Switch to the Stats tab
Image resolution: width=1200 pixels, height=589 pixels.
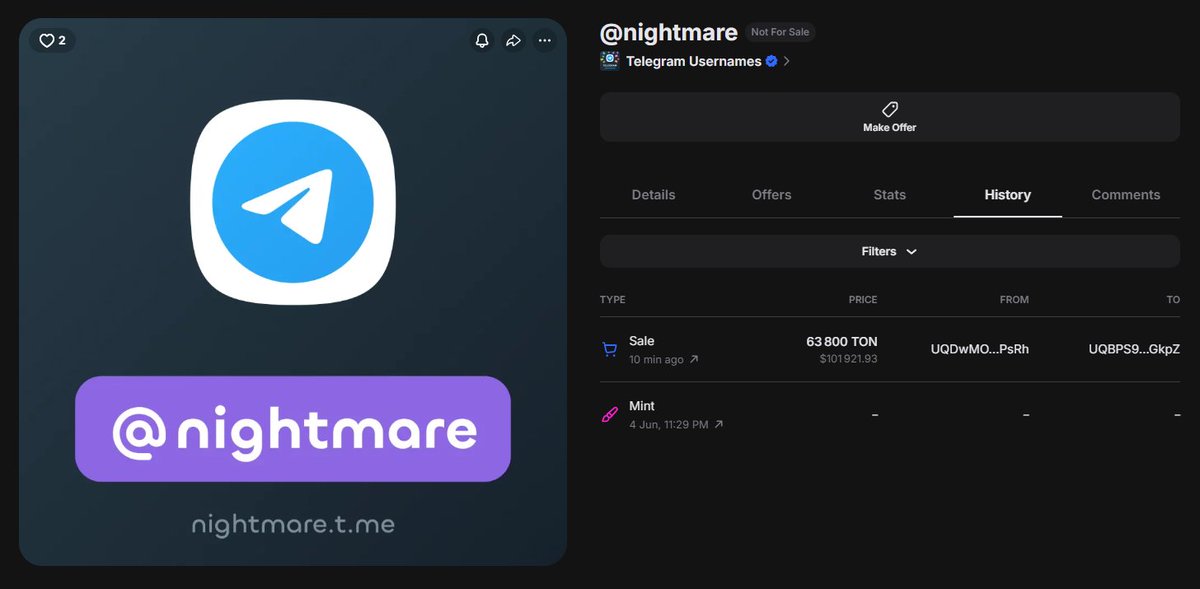pyautogui.click(x=889, y=195)
